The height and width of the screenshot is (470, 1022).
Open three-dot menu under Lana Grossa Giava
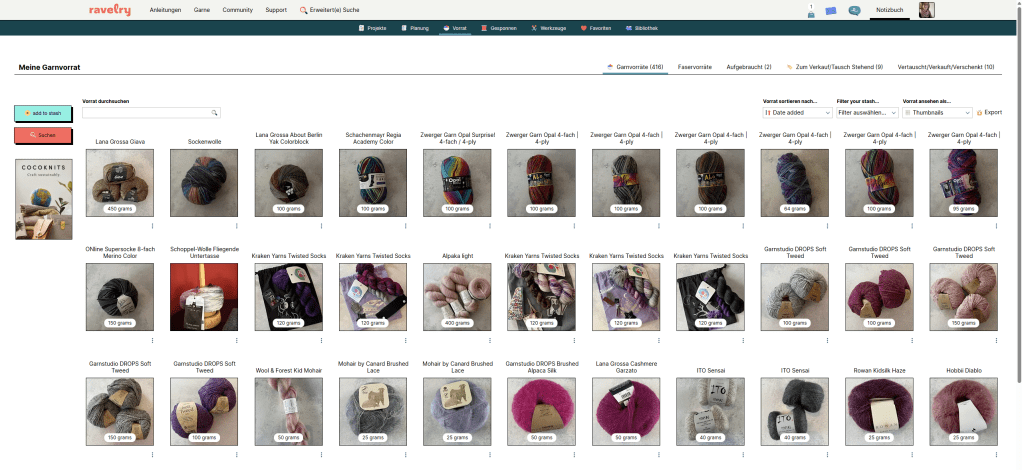pos(152,222)
